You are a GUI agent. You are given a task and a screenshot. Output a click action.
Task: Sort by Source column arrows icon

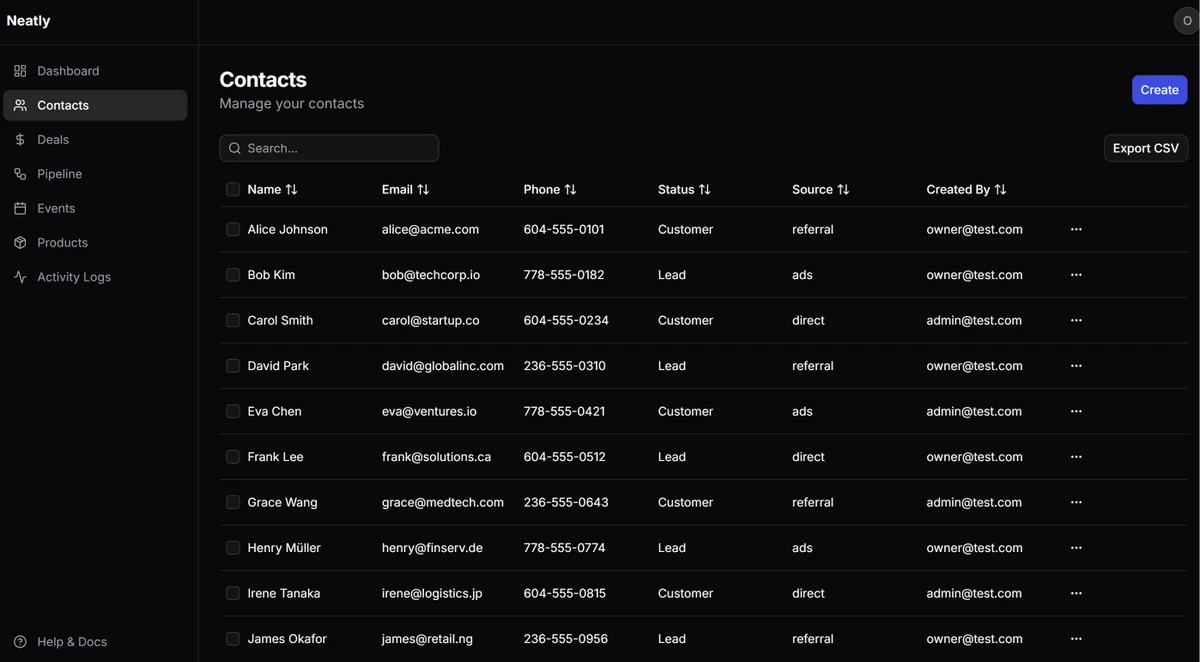coord(843,189)
